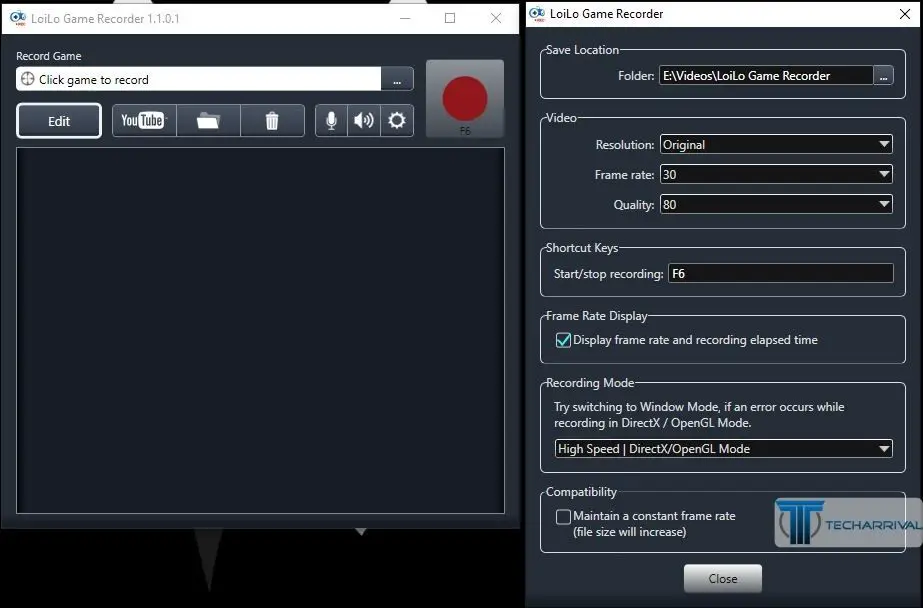Click the Start/stop recording shortcut field

tap(781, 273)
